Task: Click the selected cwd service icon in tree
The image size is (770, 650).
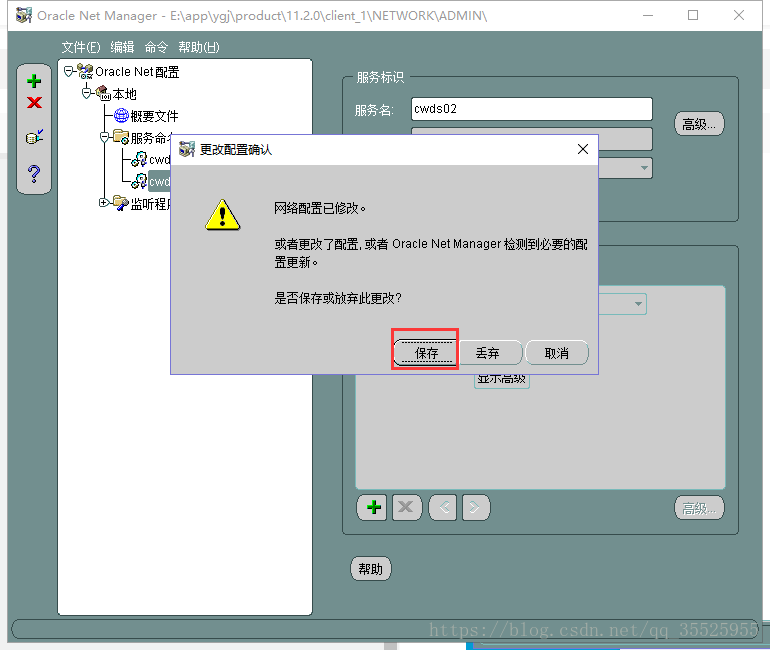Action: [139, 181]
